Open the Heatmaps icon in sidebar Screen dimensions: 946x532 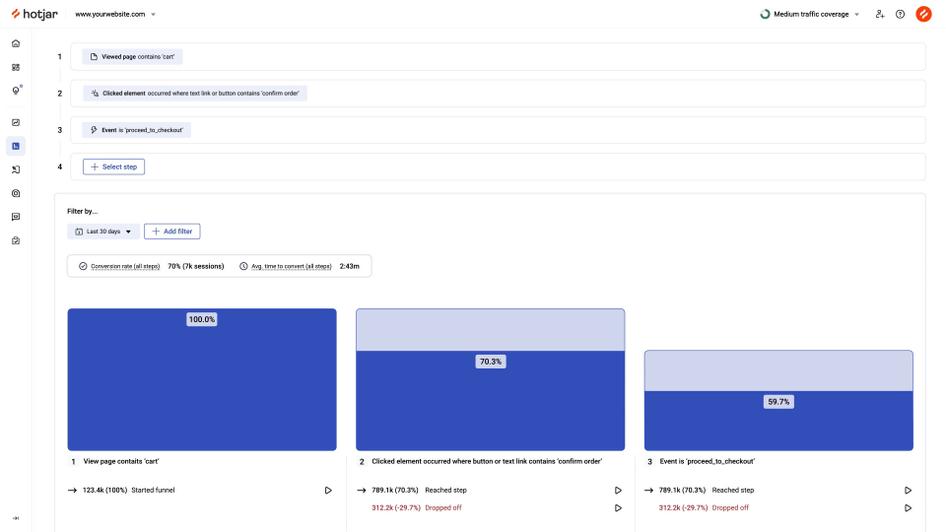tap(16, 194)
